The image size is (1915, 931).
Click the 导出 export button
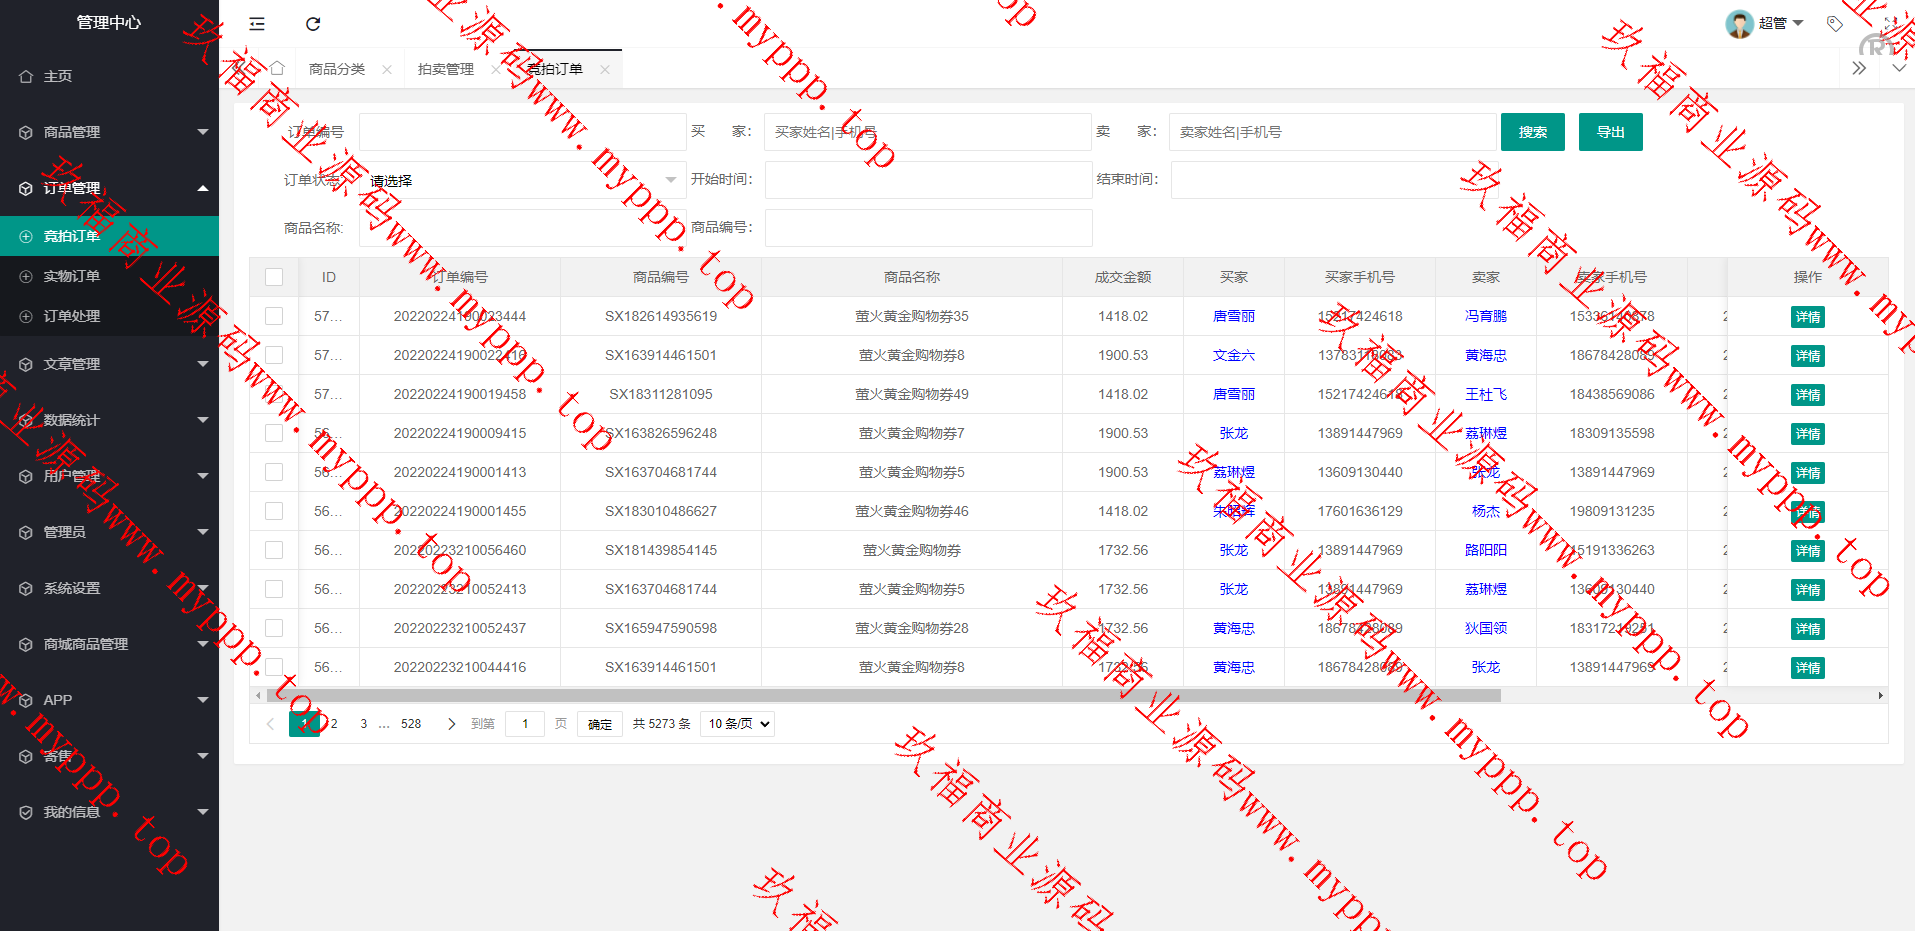click(1610, 132)
